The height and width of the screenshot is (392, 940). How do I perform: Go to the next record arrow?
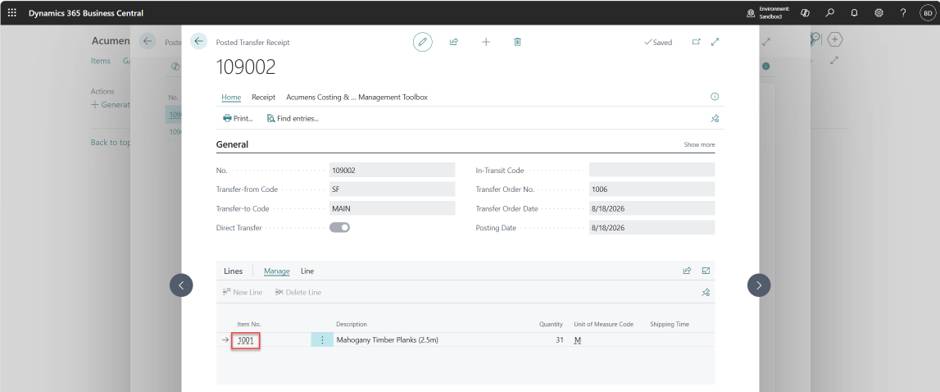[x=758, y=285]
